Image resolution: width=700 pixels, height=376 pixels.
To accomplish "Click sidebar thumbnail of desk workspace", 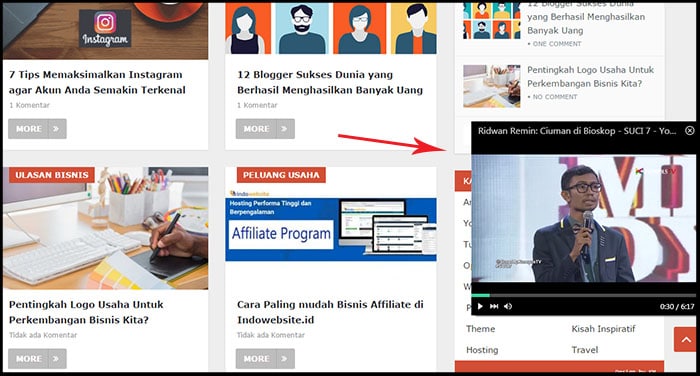I will [492, 86].
